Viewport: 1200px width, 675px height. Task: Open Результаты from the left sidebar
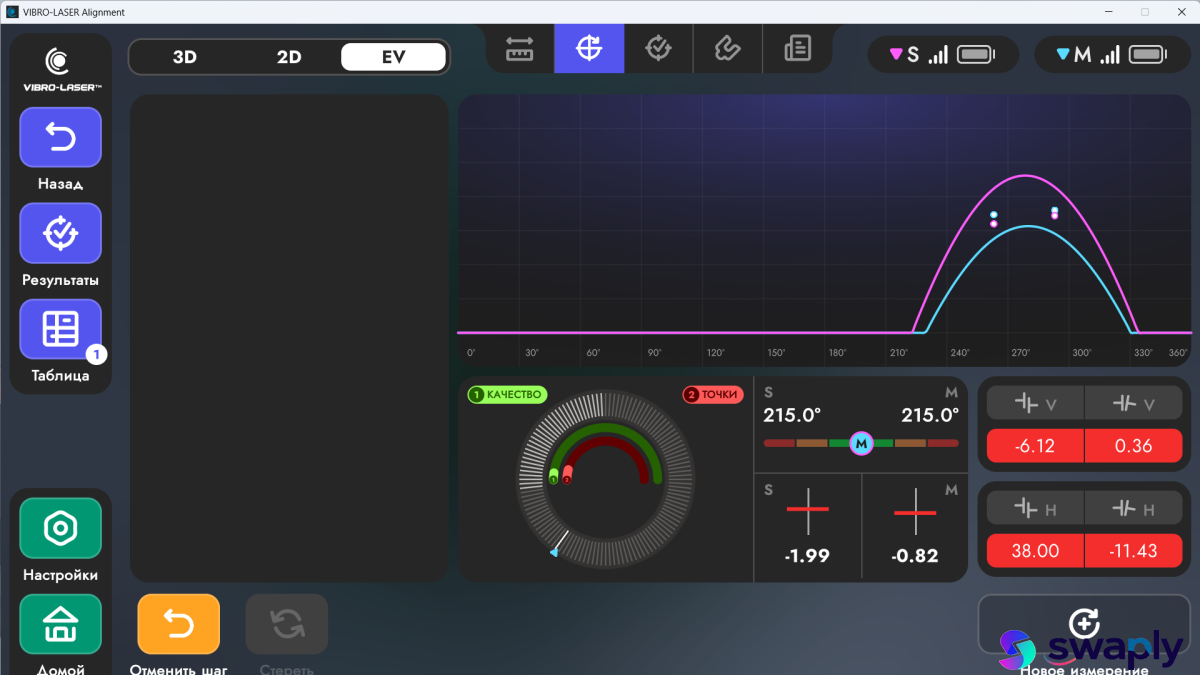tap(60, 233)
